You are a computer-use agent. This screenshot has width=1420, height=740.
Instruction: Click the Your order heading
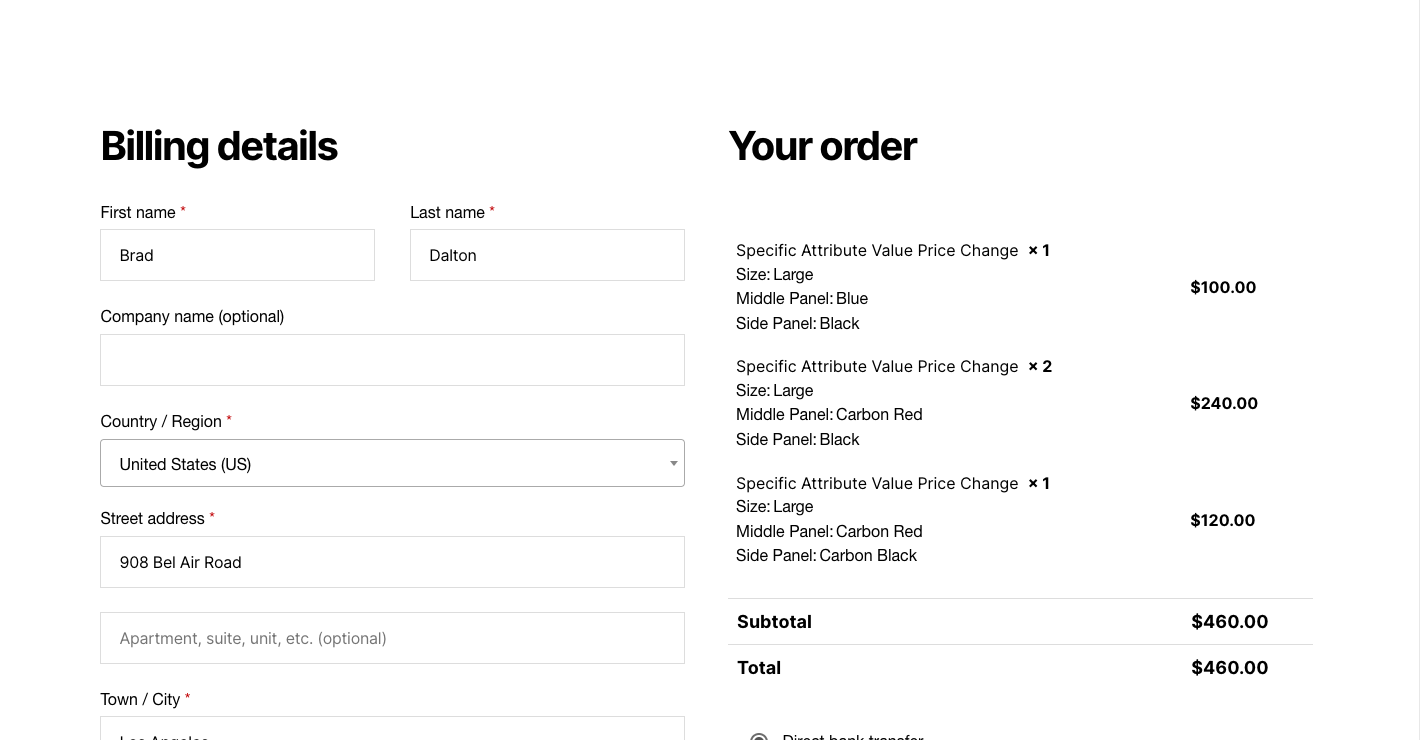[x=822, y=146]
